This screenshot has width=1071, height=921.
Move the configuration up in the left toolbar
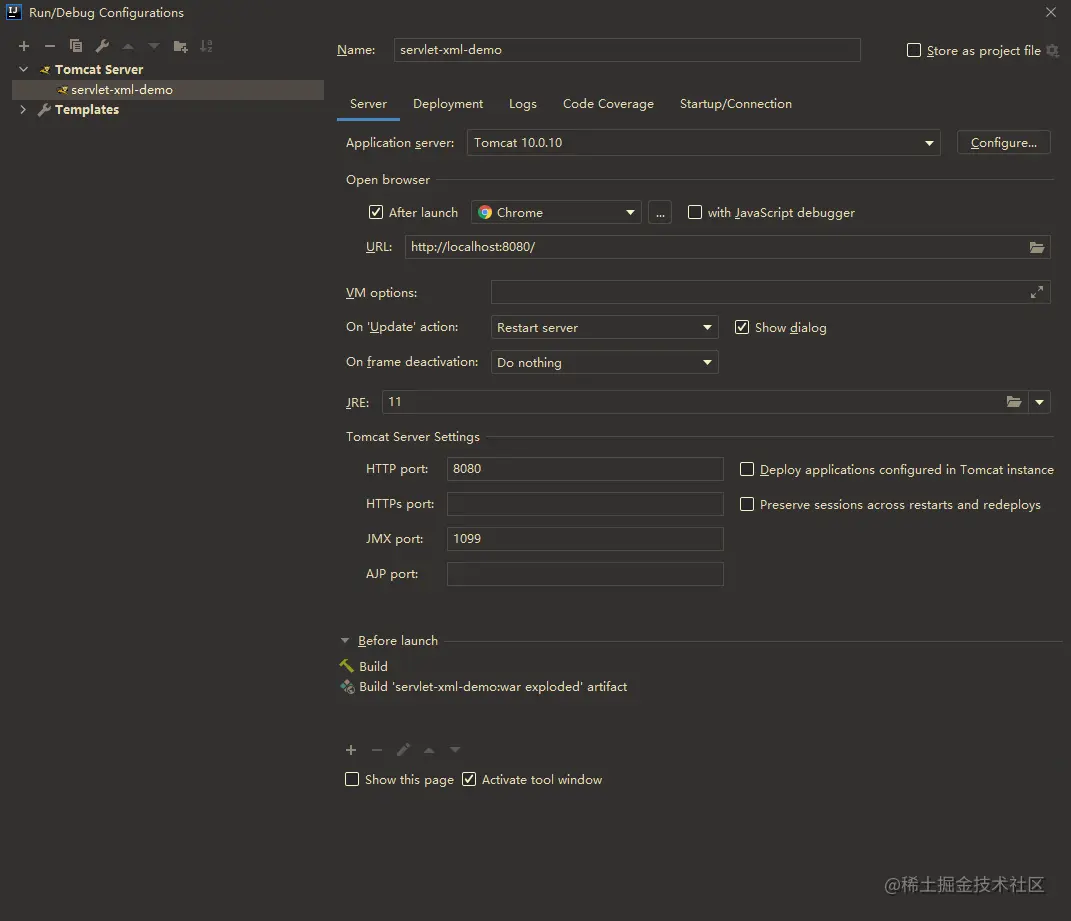point(128,46)
